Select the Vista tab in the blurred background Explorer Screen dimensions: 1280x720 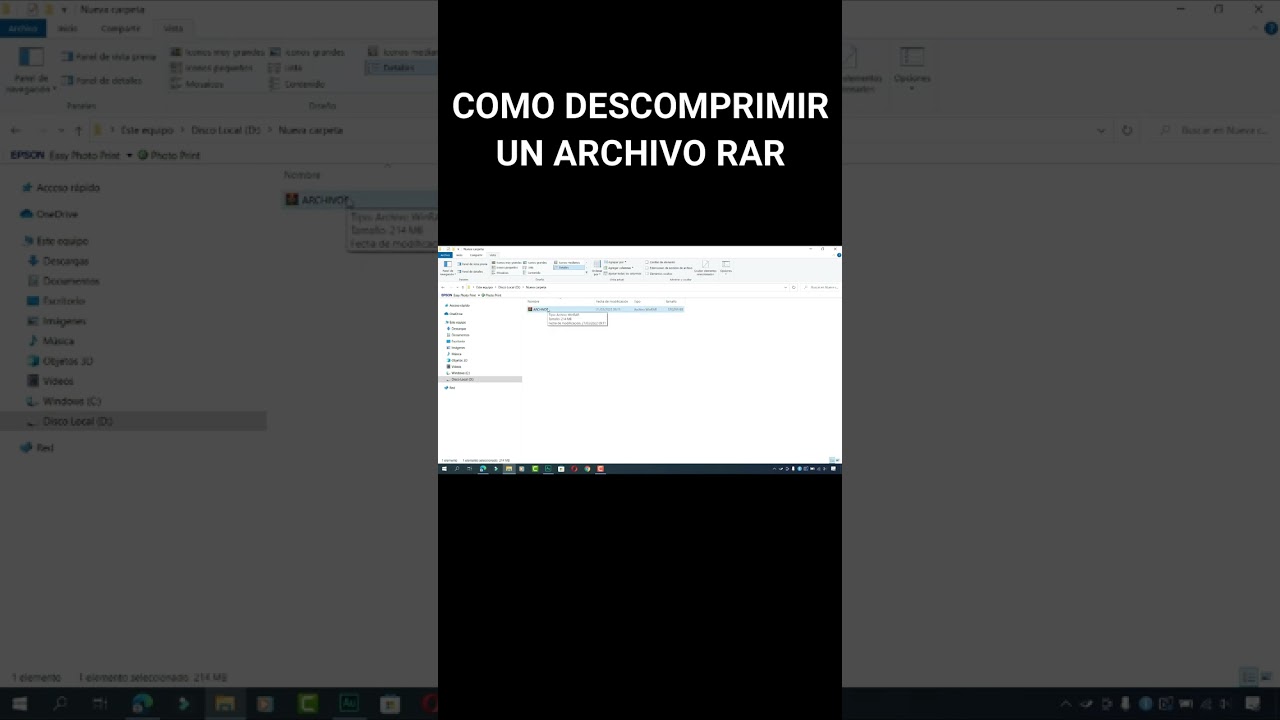173,28
